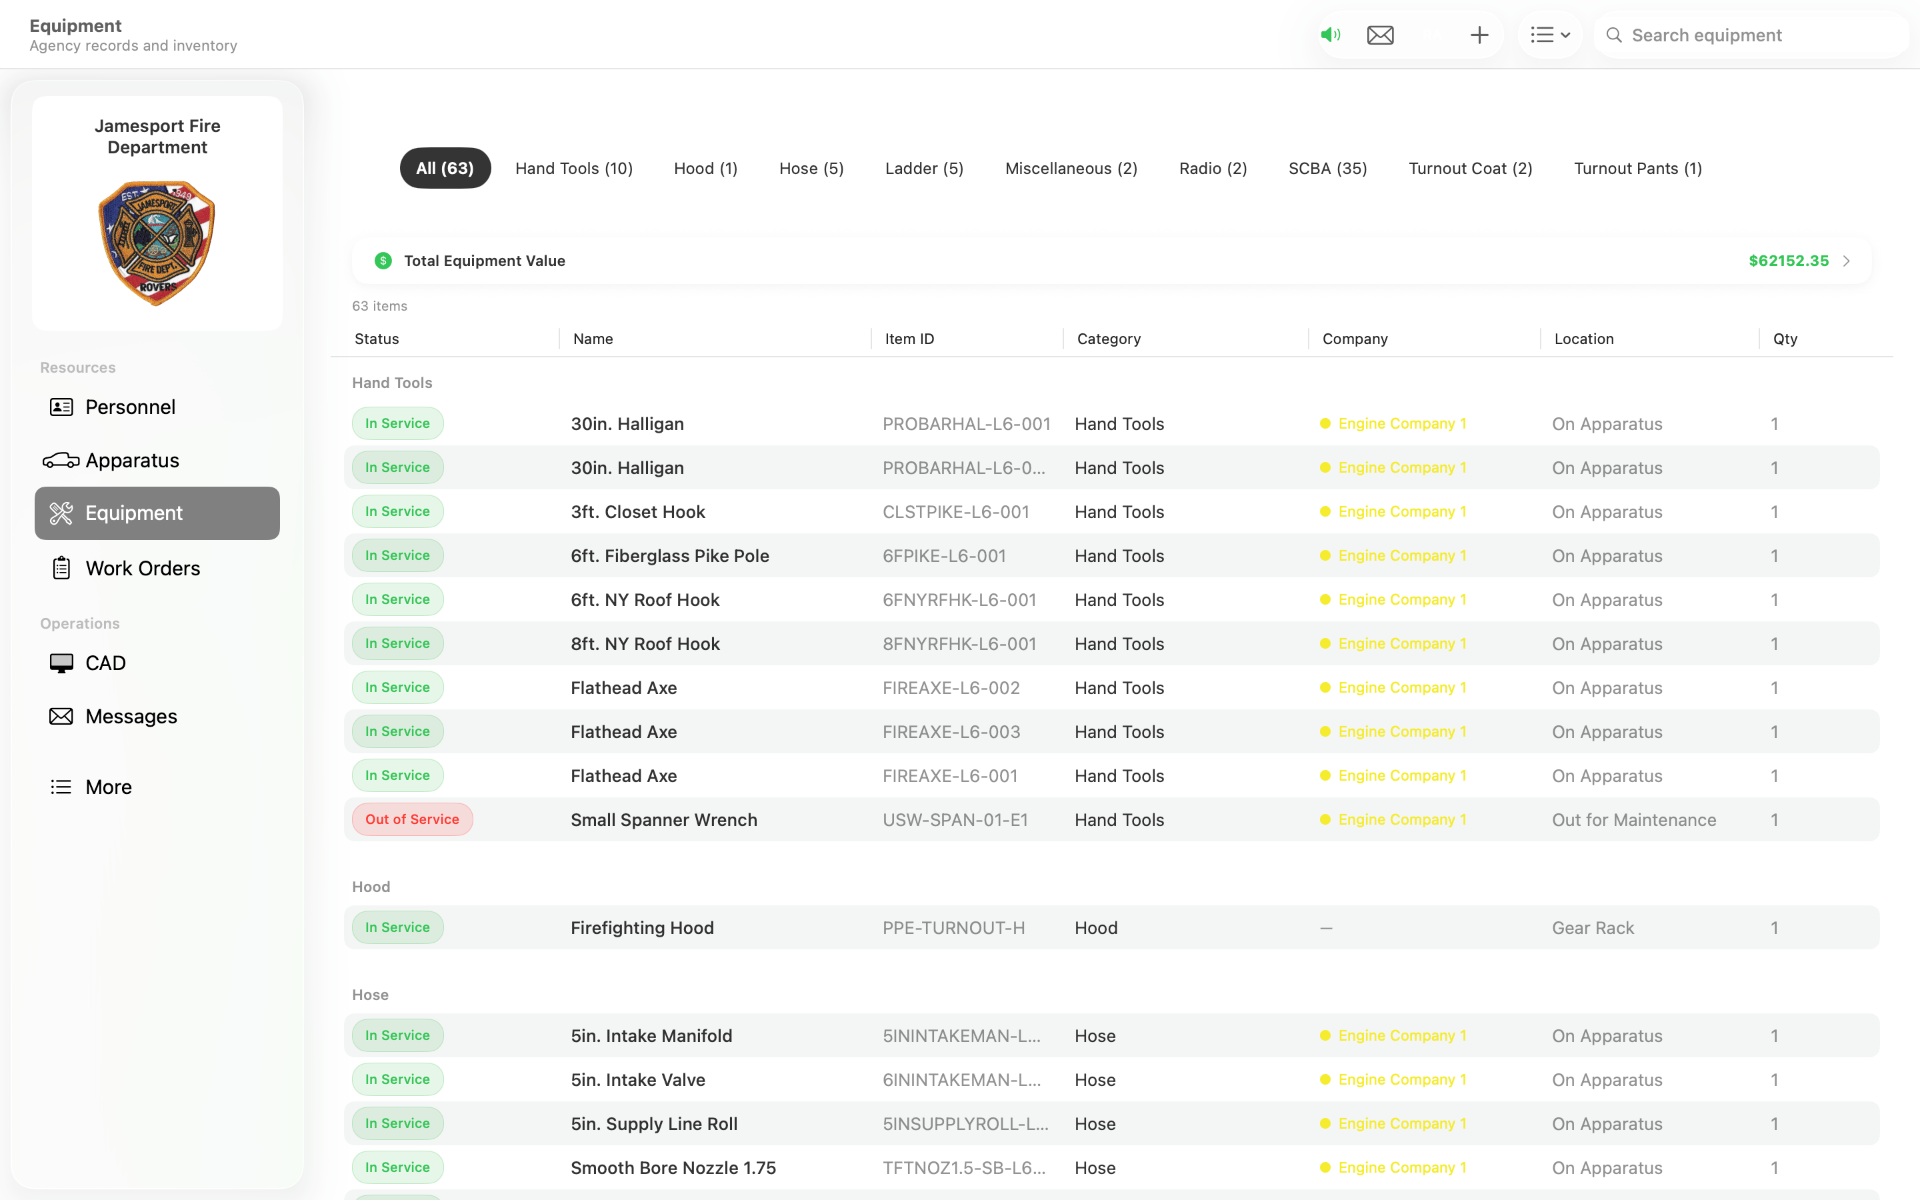Select the 6ft. Fiberglass Pike Pole row

click(1111, 555)
